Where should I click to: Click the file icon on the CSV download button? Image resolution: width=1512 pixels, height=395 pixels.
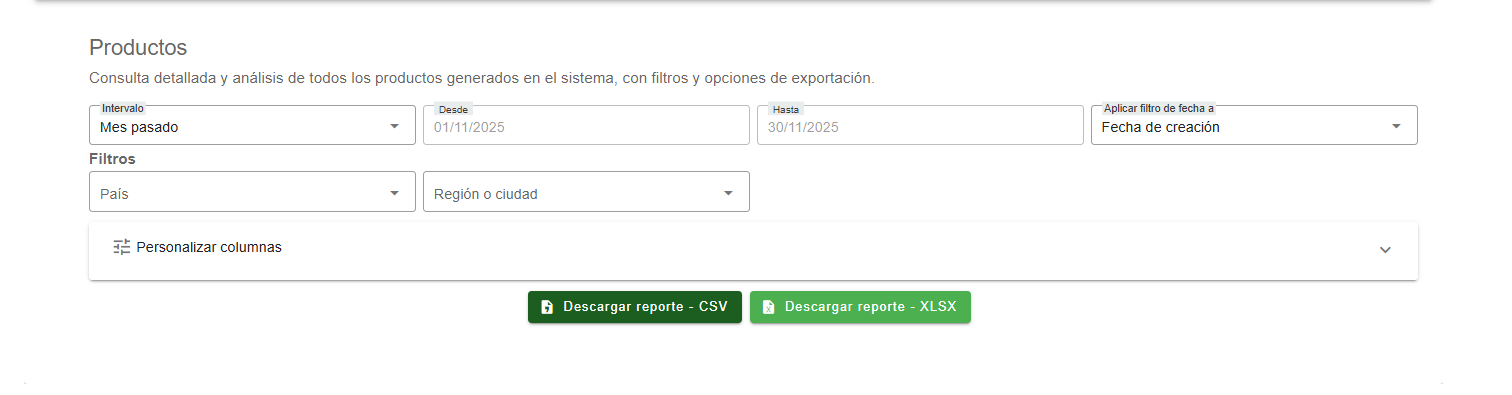click(547, 307)
